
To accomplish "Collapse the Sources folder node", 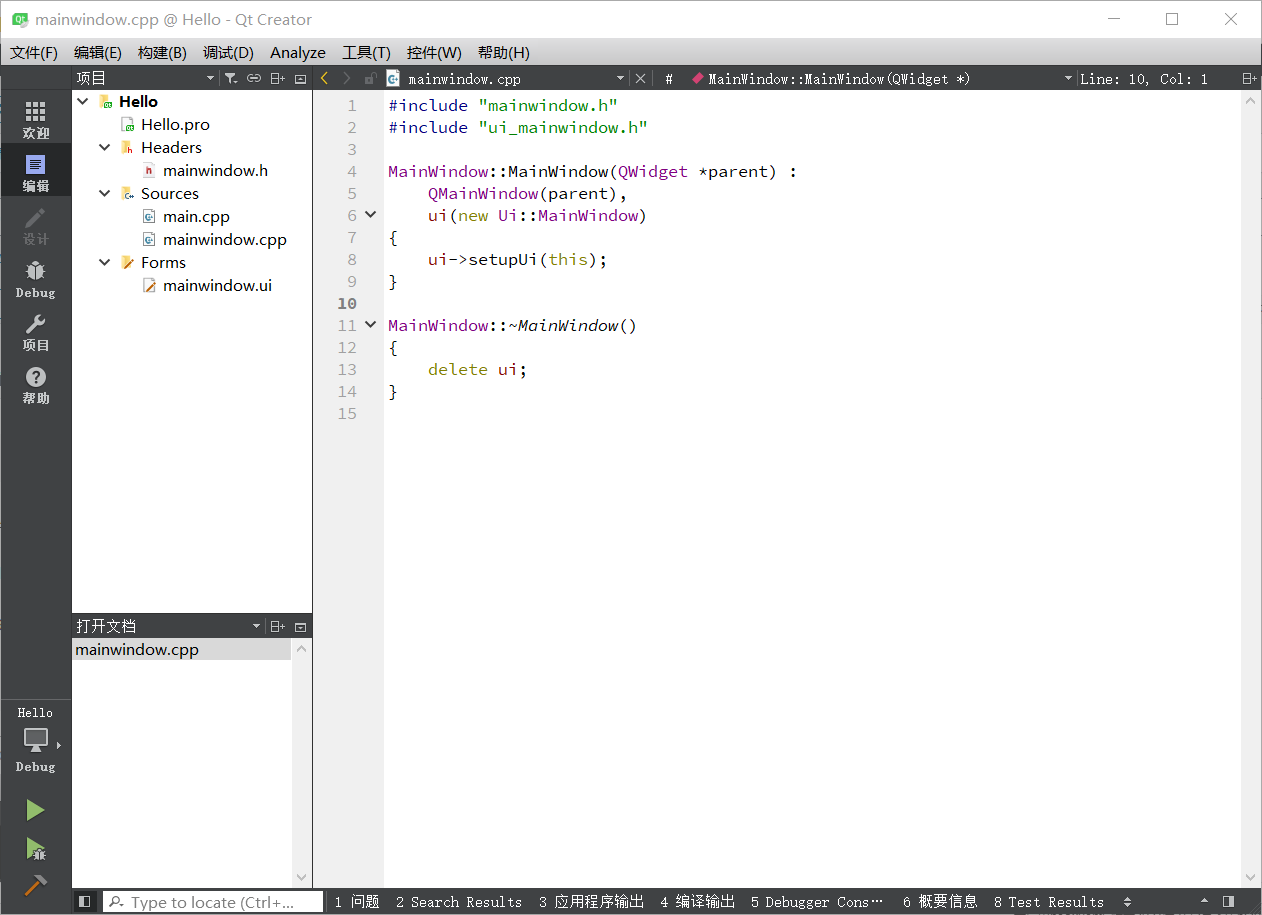I will tap(105, 194).
